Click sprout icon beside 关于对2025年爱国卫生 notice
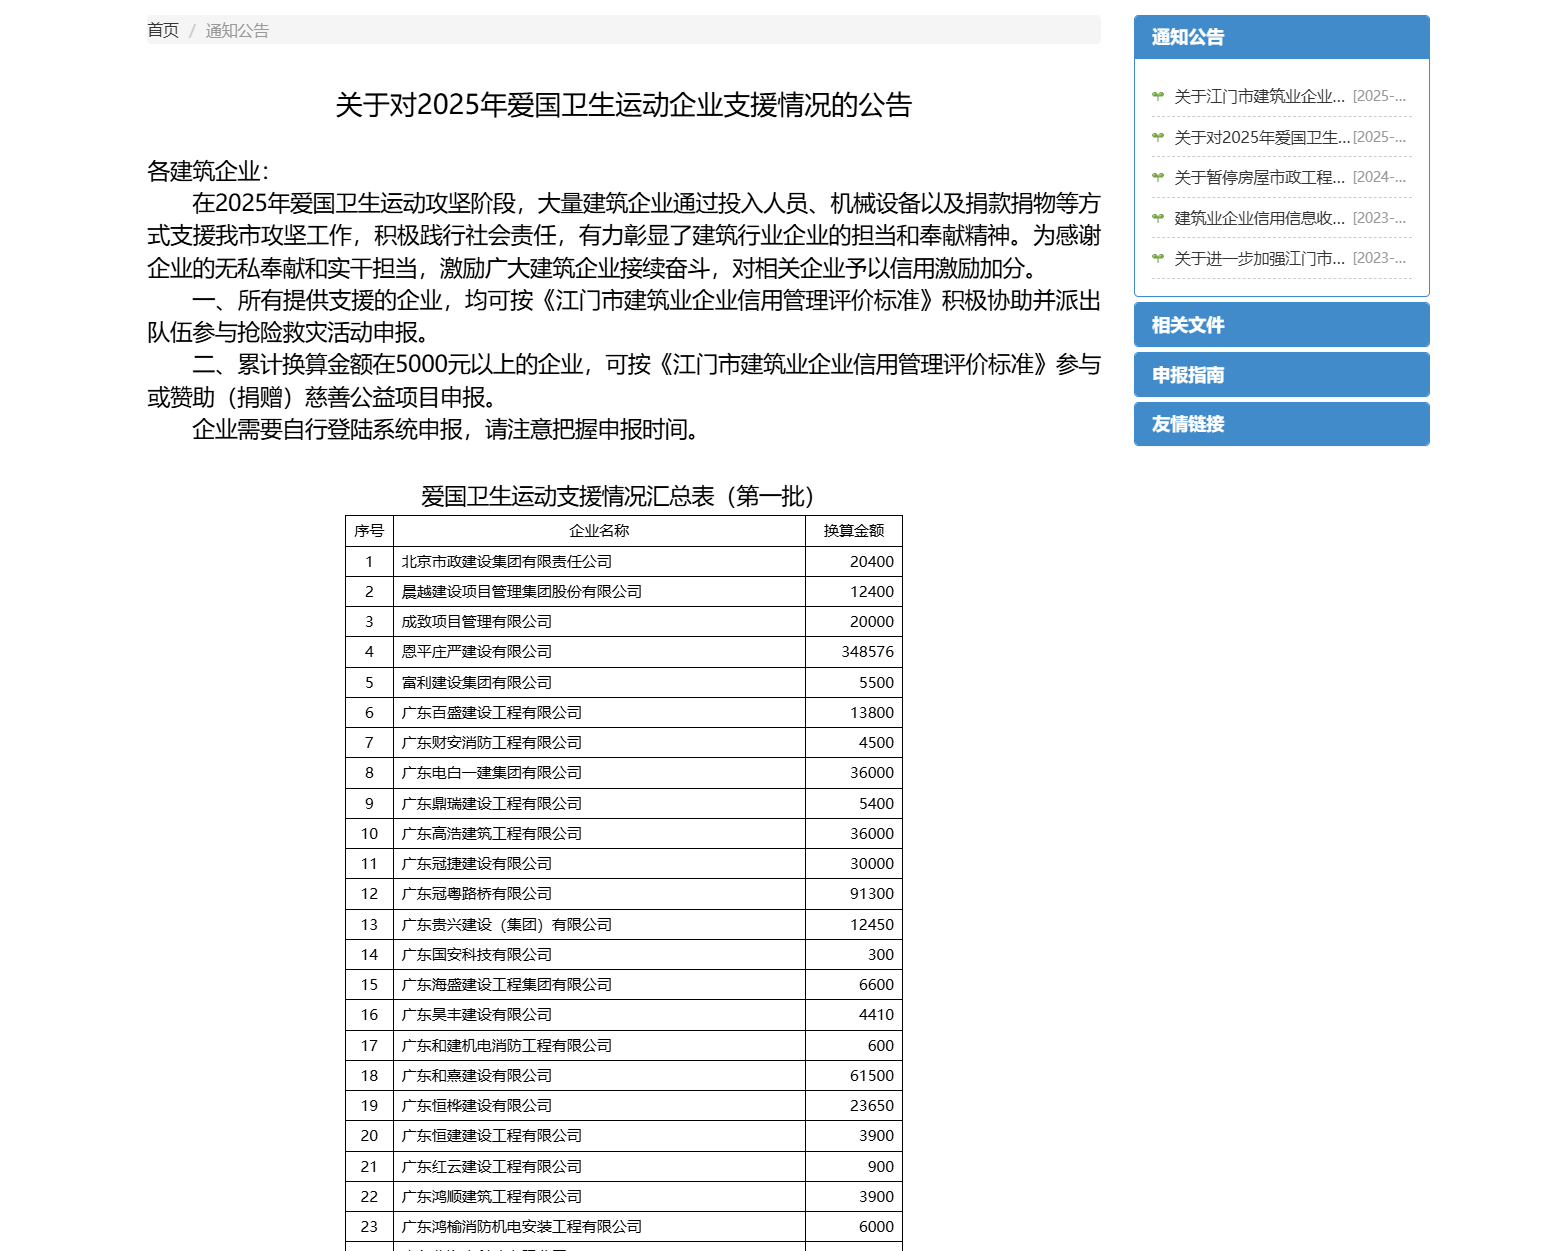Screen dimensions: 1550x1251 click(1158, 137)
